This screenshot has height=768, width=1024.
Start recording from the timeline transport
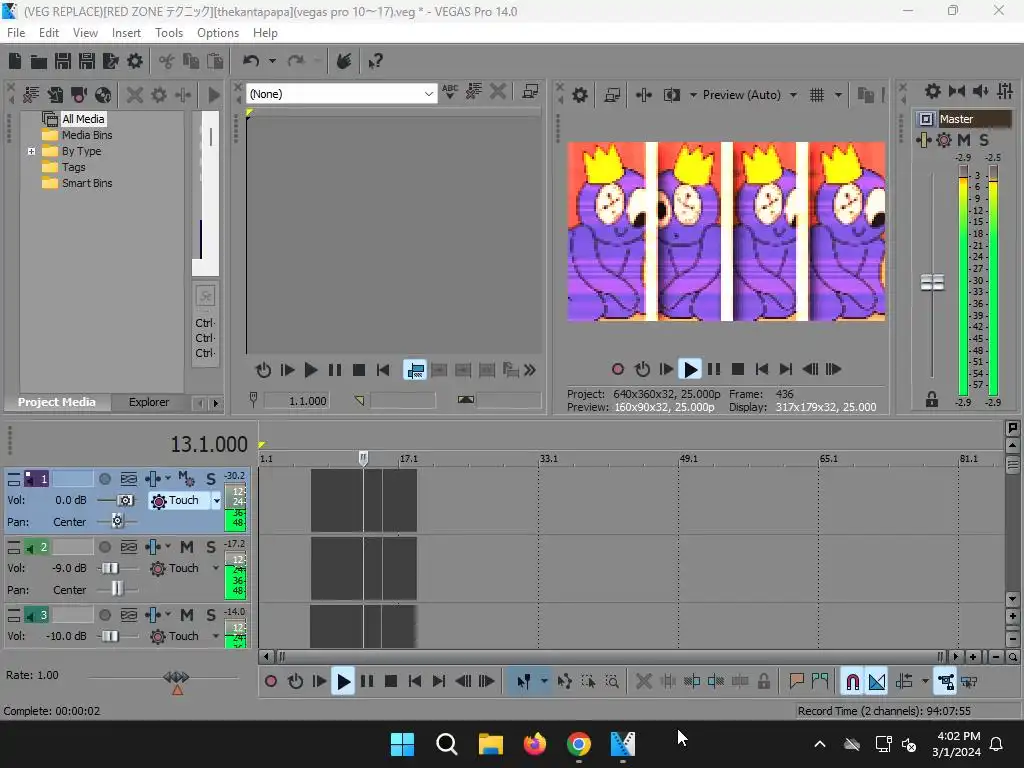coord(270,682)
